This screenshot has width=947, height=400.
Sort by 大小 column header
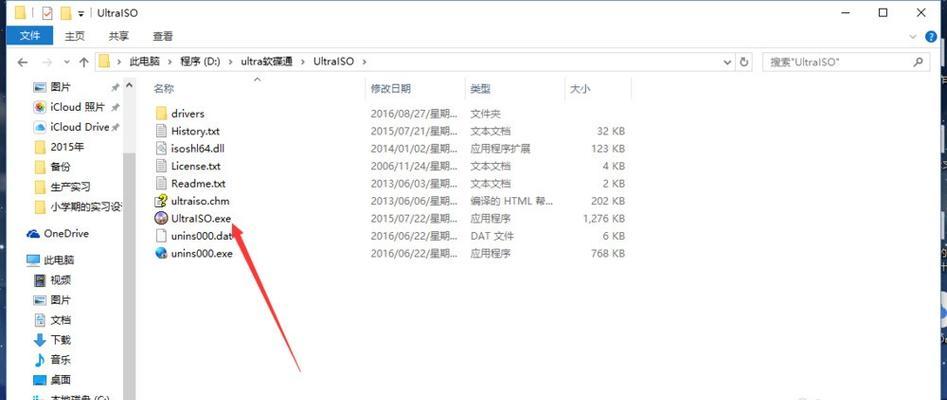[580, 89]
